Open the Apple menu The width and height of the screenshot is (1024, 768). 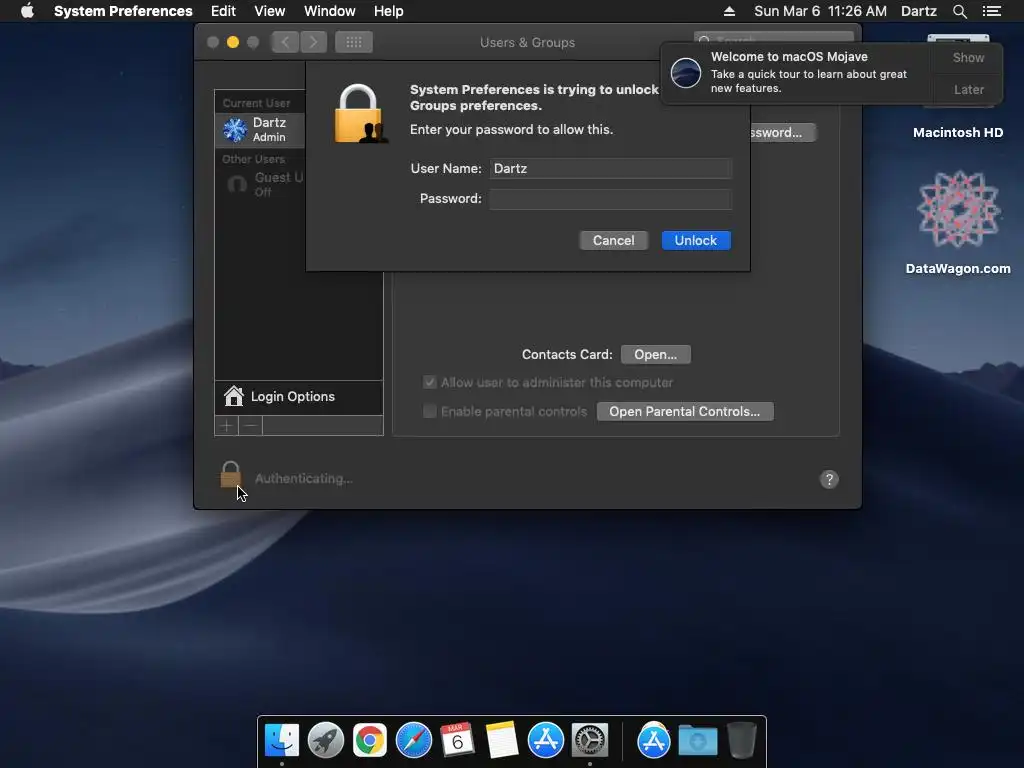coord(27,11)
